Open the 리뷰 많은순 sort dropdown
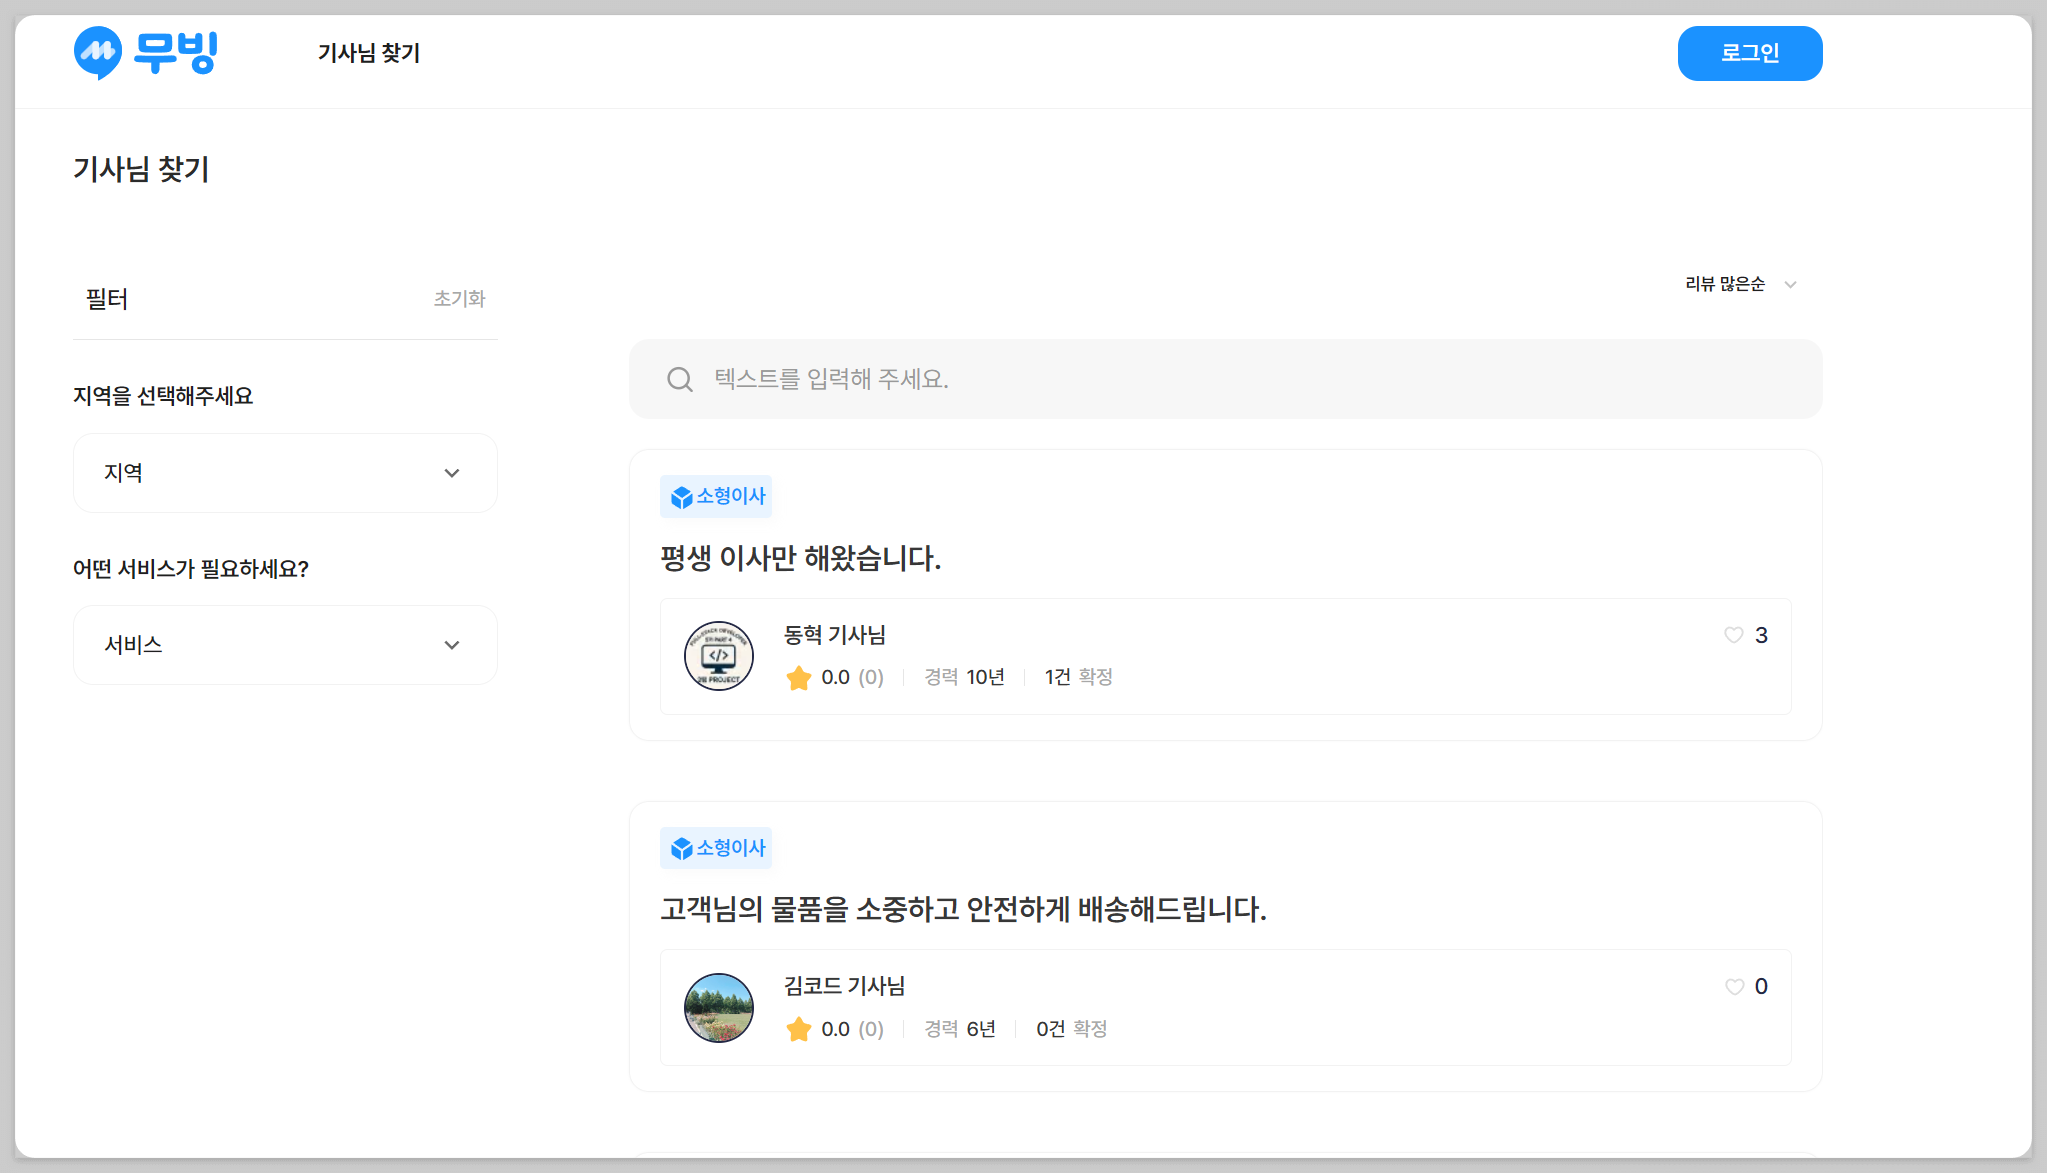Screen dimensions: 2047x1173 [x=1725, y=284]
